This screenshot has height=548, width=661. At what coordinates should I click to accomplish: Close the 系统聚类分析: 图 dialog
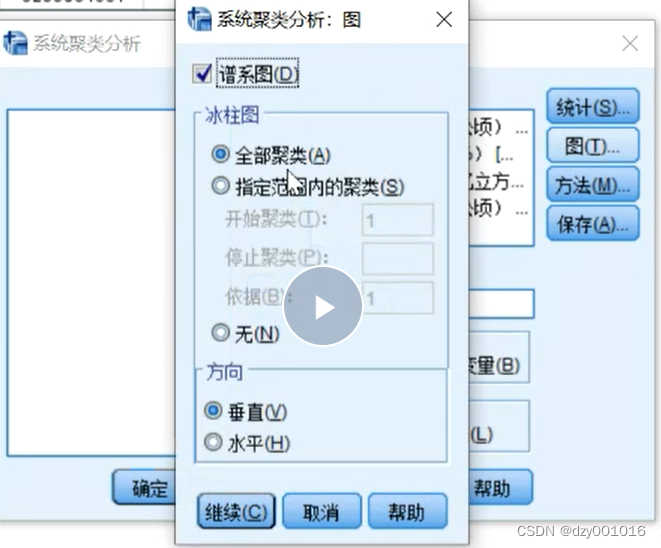(444, 19)
